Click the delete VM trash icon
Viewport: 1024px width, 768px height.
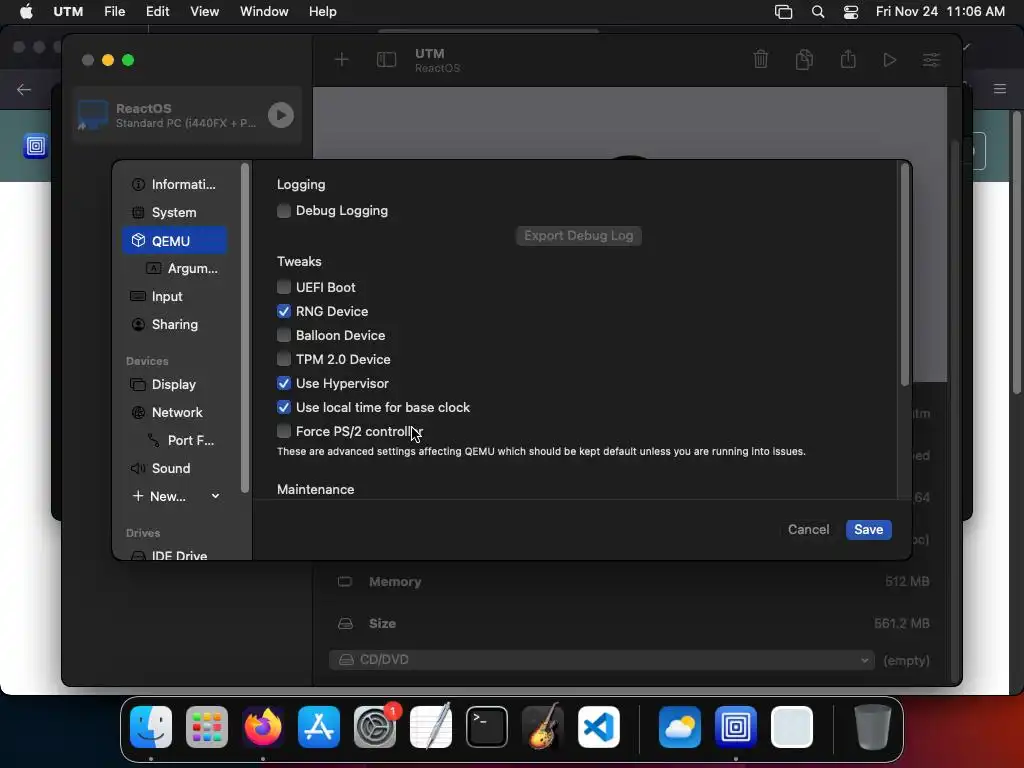761,59
